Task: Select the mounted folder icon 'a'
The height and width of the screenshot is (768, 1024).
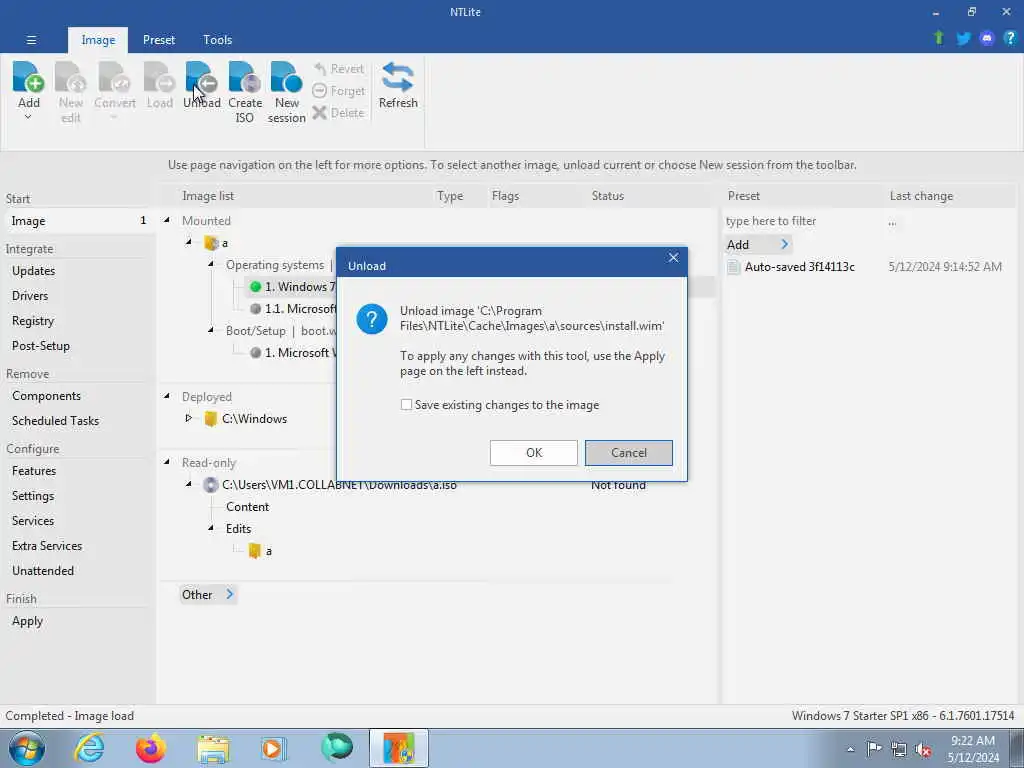Action: coord(211,243)
